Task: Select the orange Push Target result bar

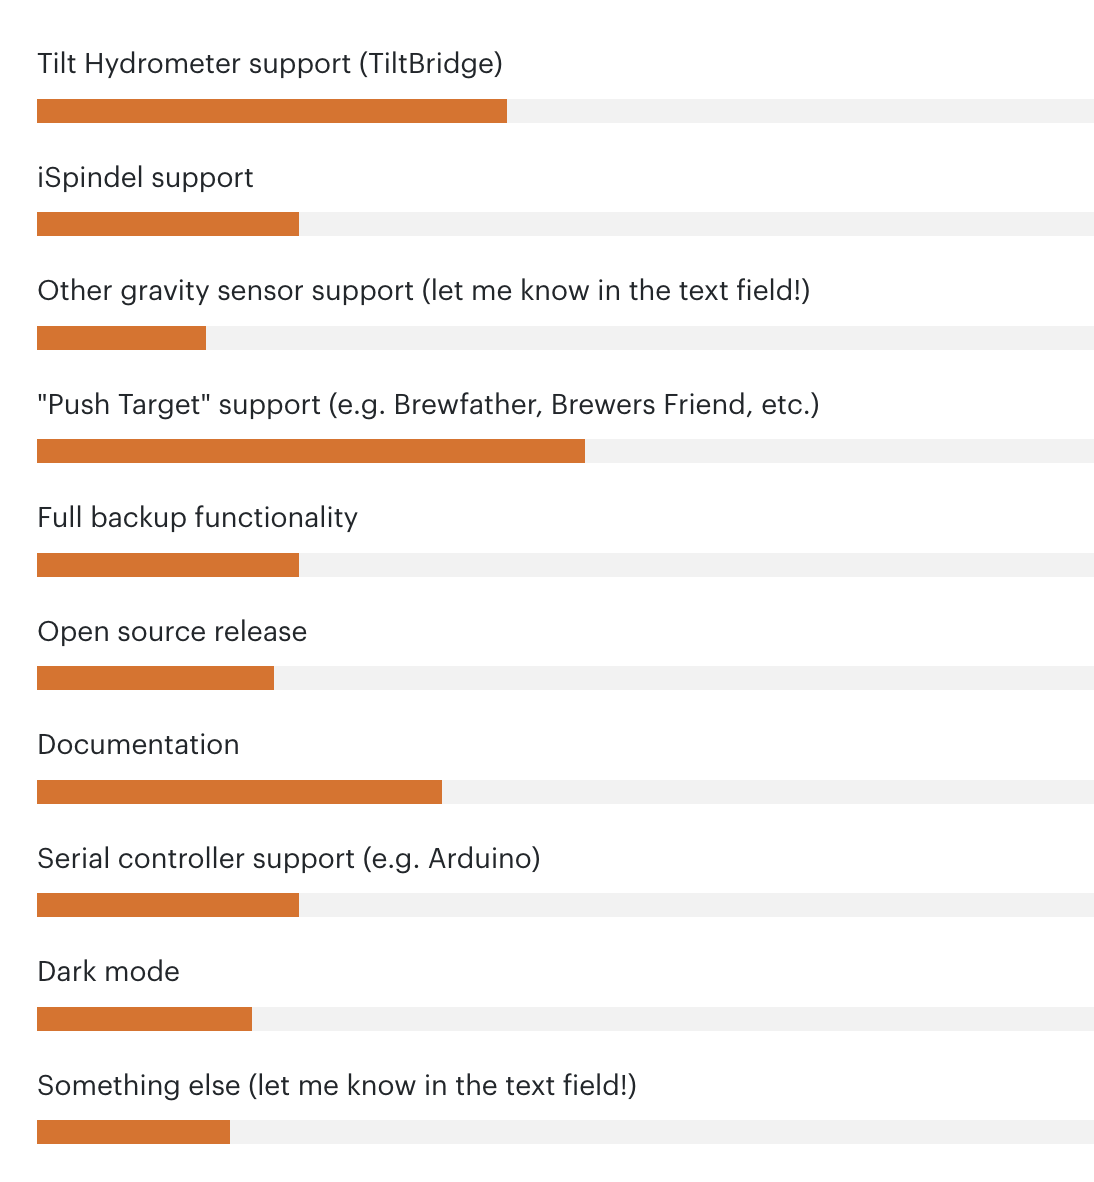Action: point(311,451)
